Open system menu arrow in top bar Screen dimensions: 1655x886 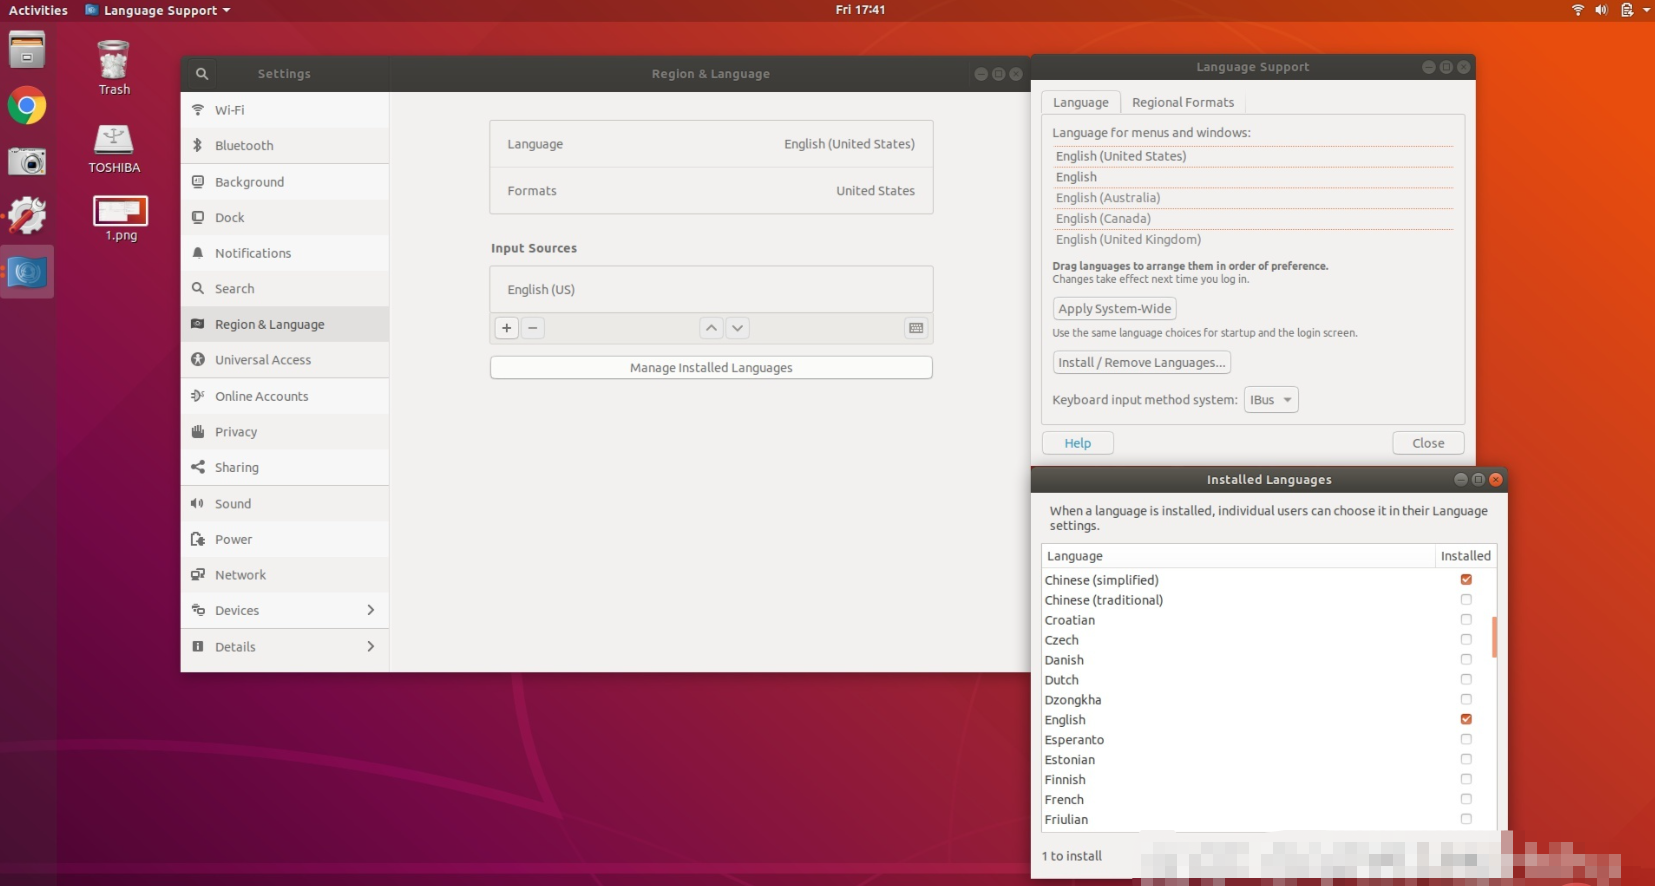click(x=1646, y=10)
